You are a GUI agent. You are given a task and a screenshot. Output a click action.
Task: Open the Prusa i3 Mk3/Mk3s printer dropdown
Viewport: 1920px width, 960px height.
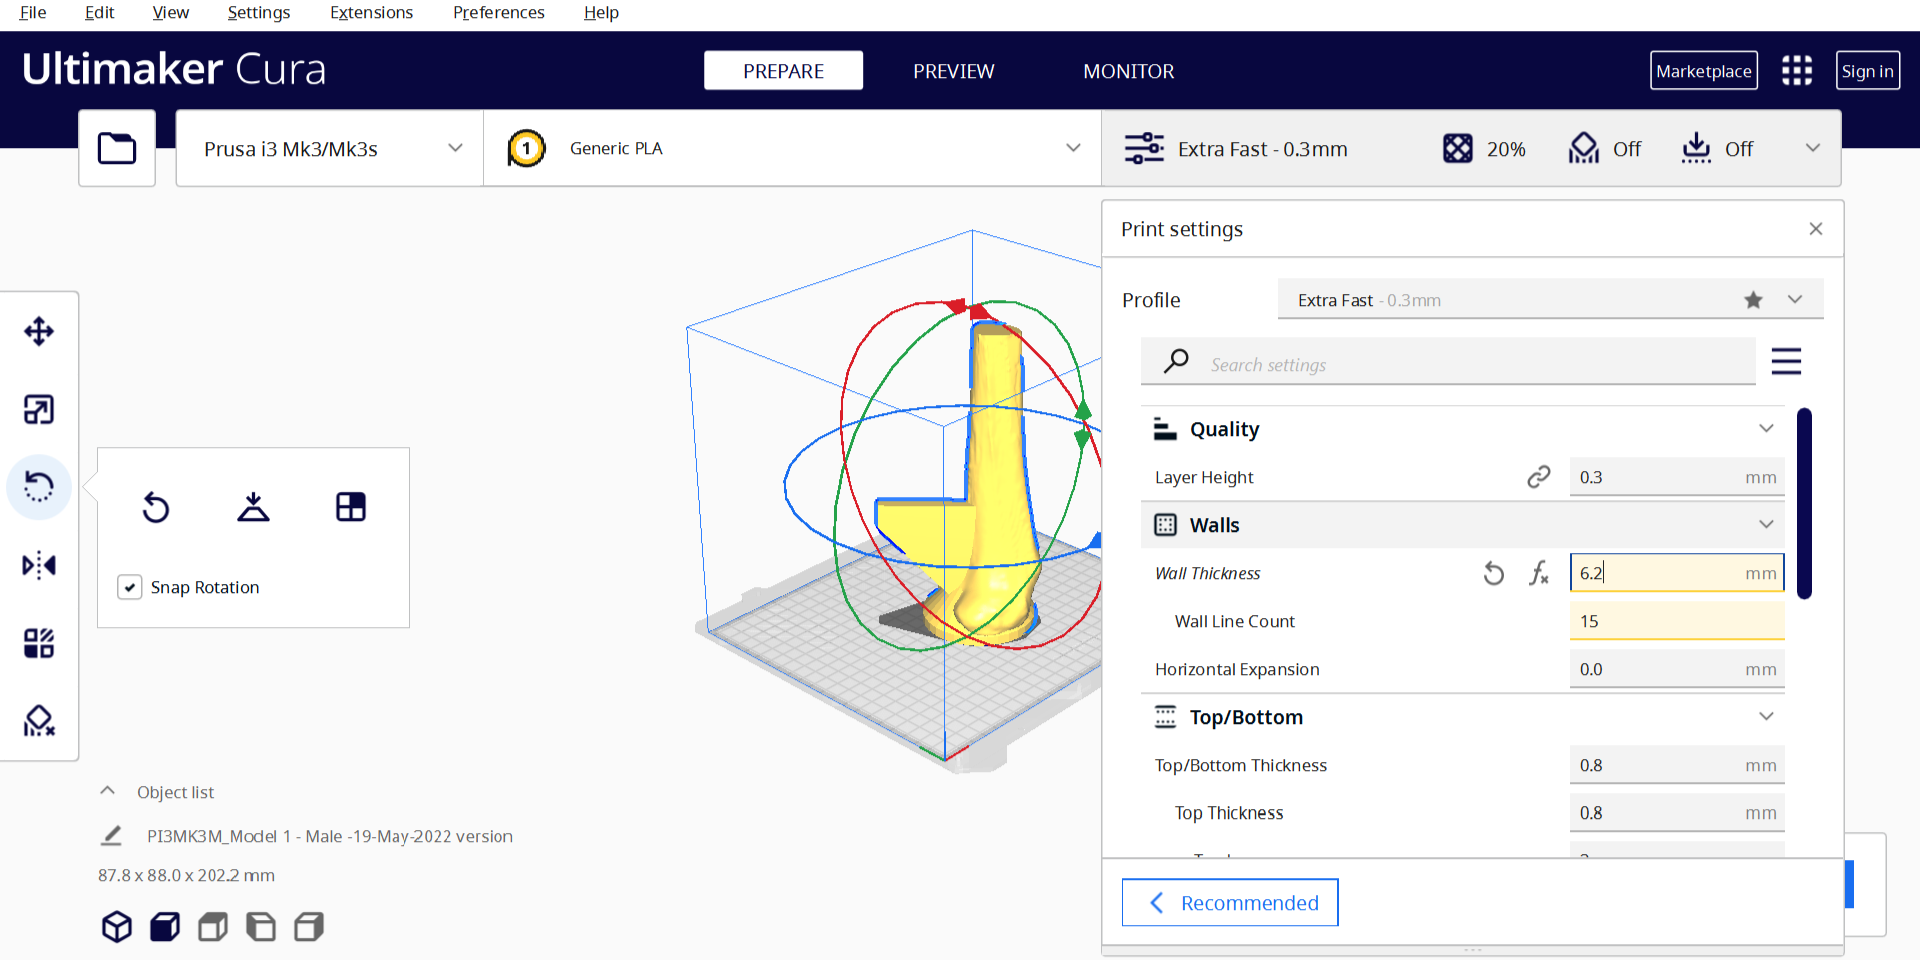click(x=330, y=149)
